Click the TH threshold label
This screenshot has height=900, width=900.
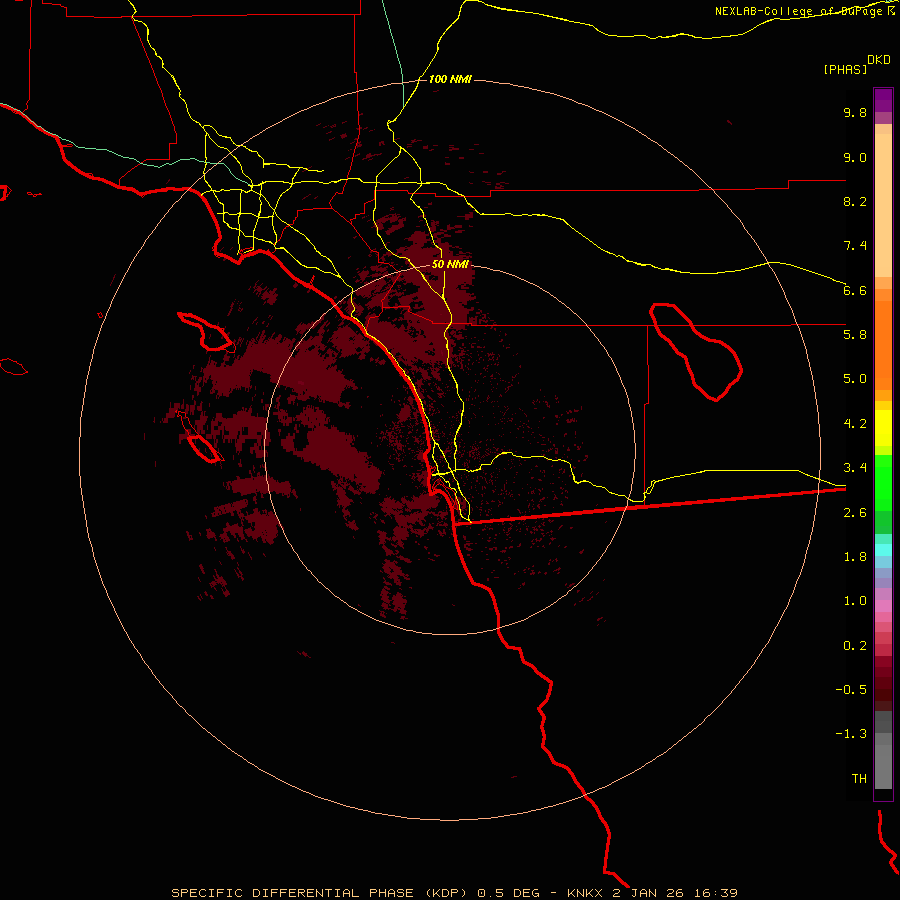(859, 779)
